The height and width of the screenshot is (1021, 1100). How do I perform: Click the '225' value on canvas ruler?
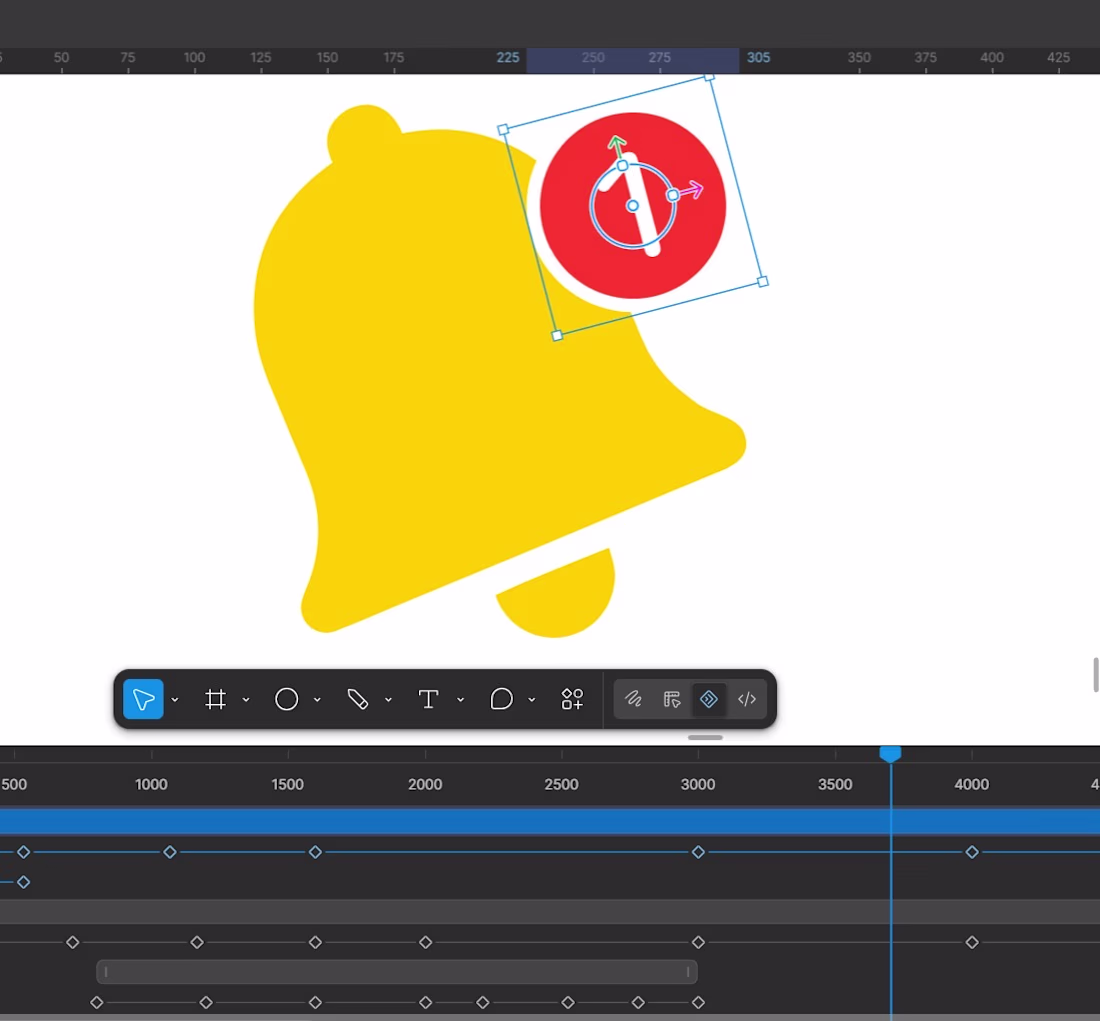point(508,58)
